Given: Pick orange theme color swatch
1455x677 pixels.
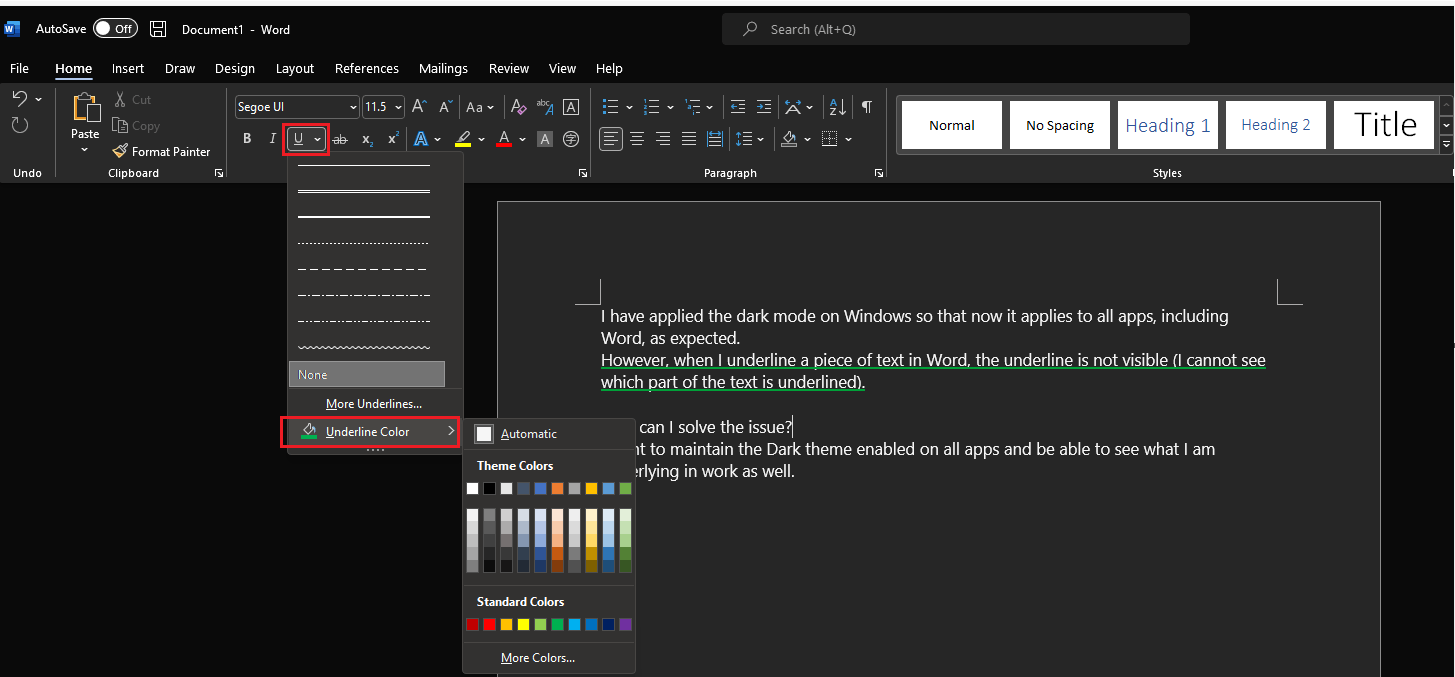Looking at the screenshot, I should (x=557, y=488).
